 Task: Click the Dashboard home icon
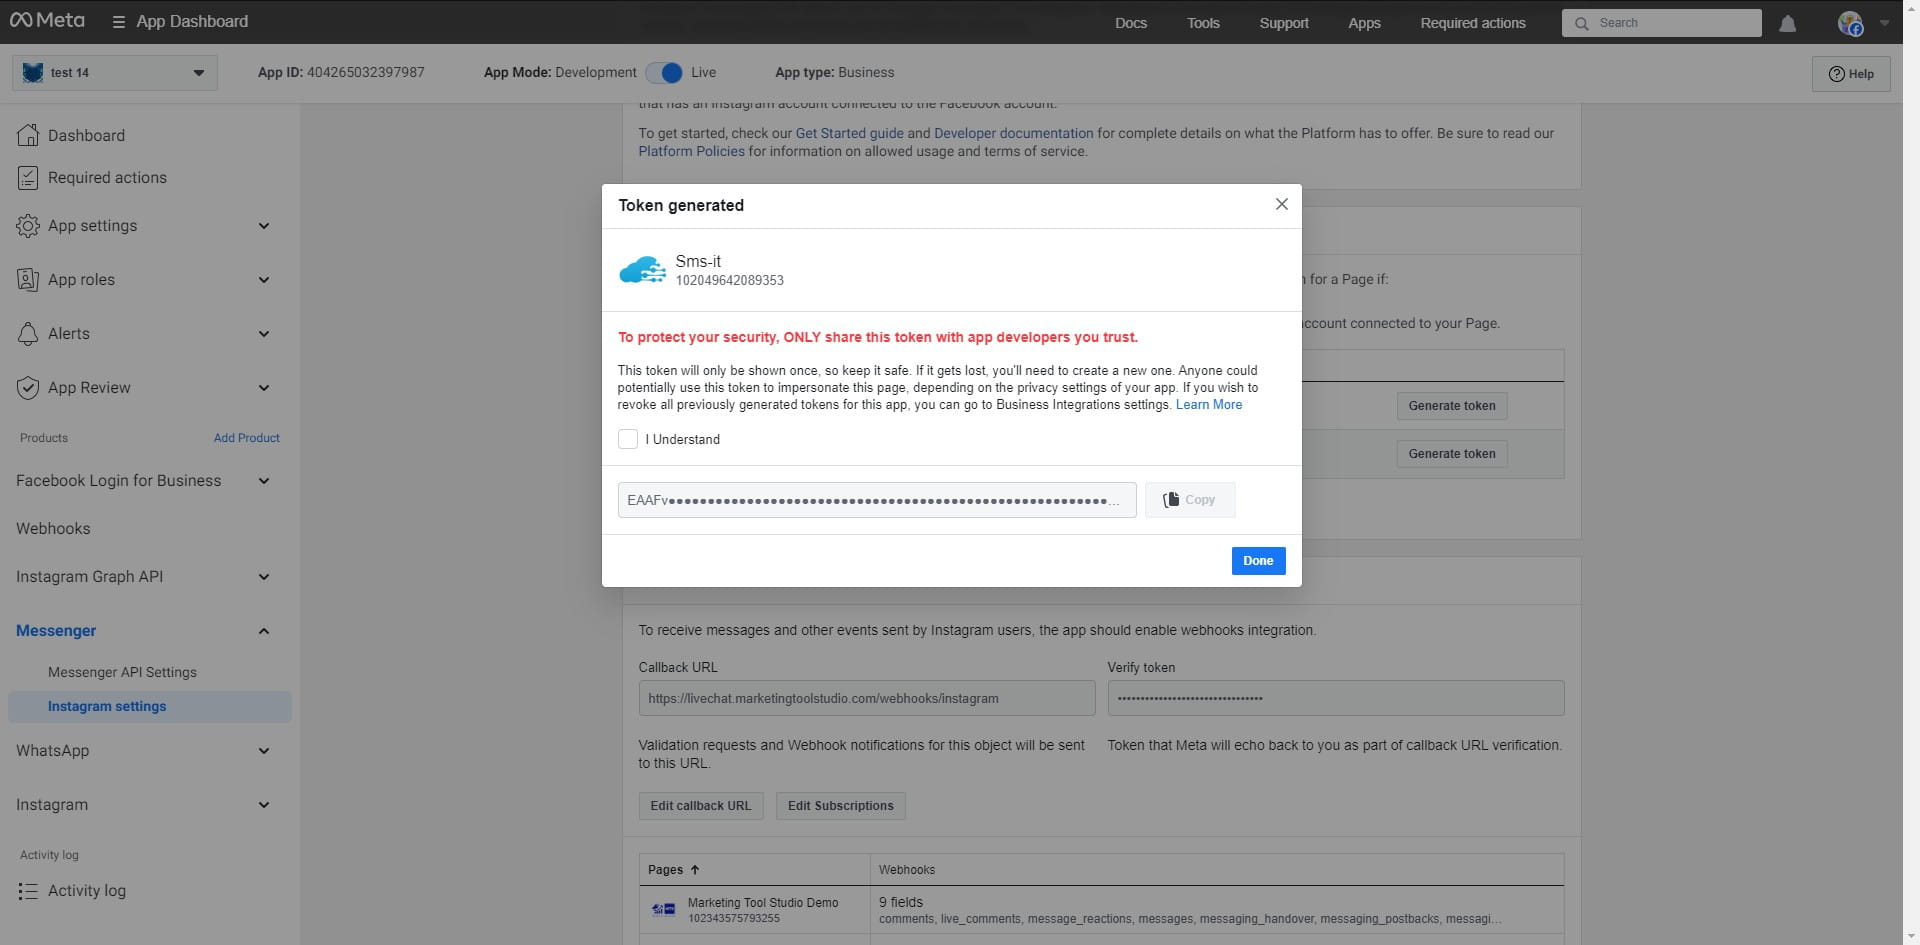28,135
